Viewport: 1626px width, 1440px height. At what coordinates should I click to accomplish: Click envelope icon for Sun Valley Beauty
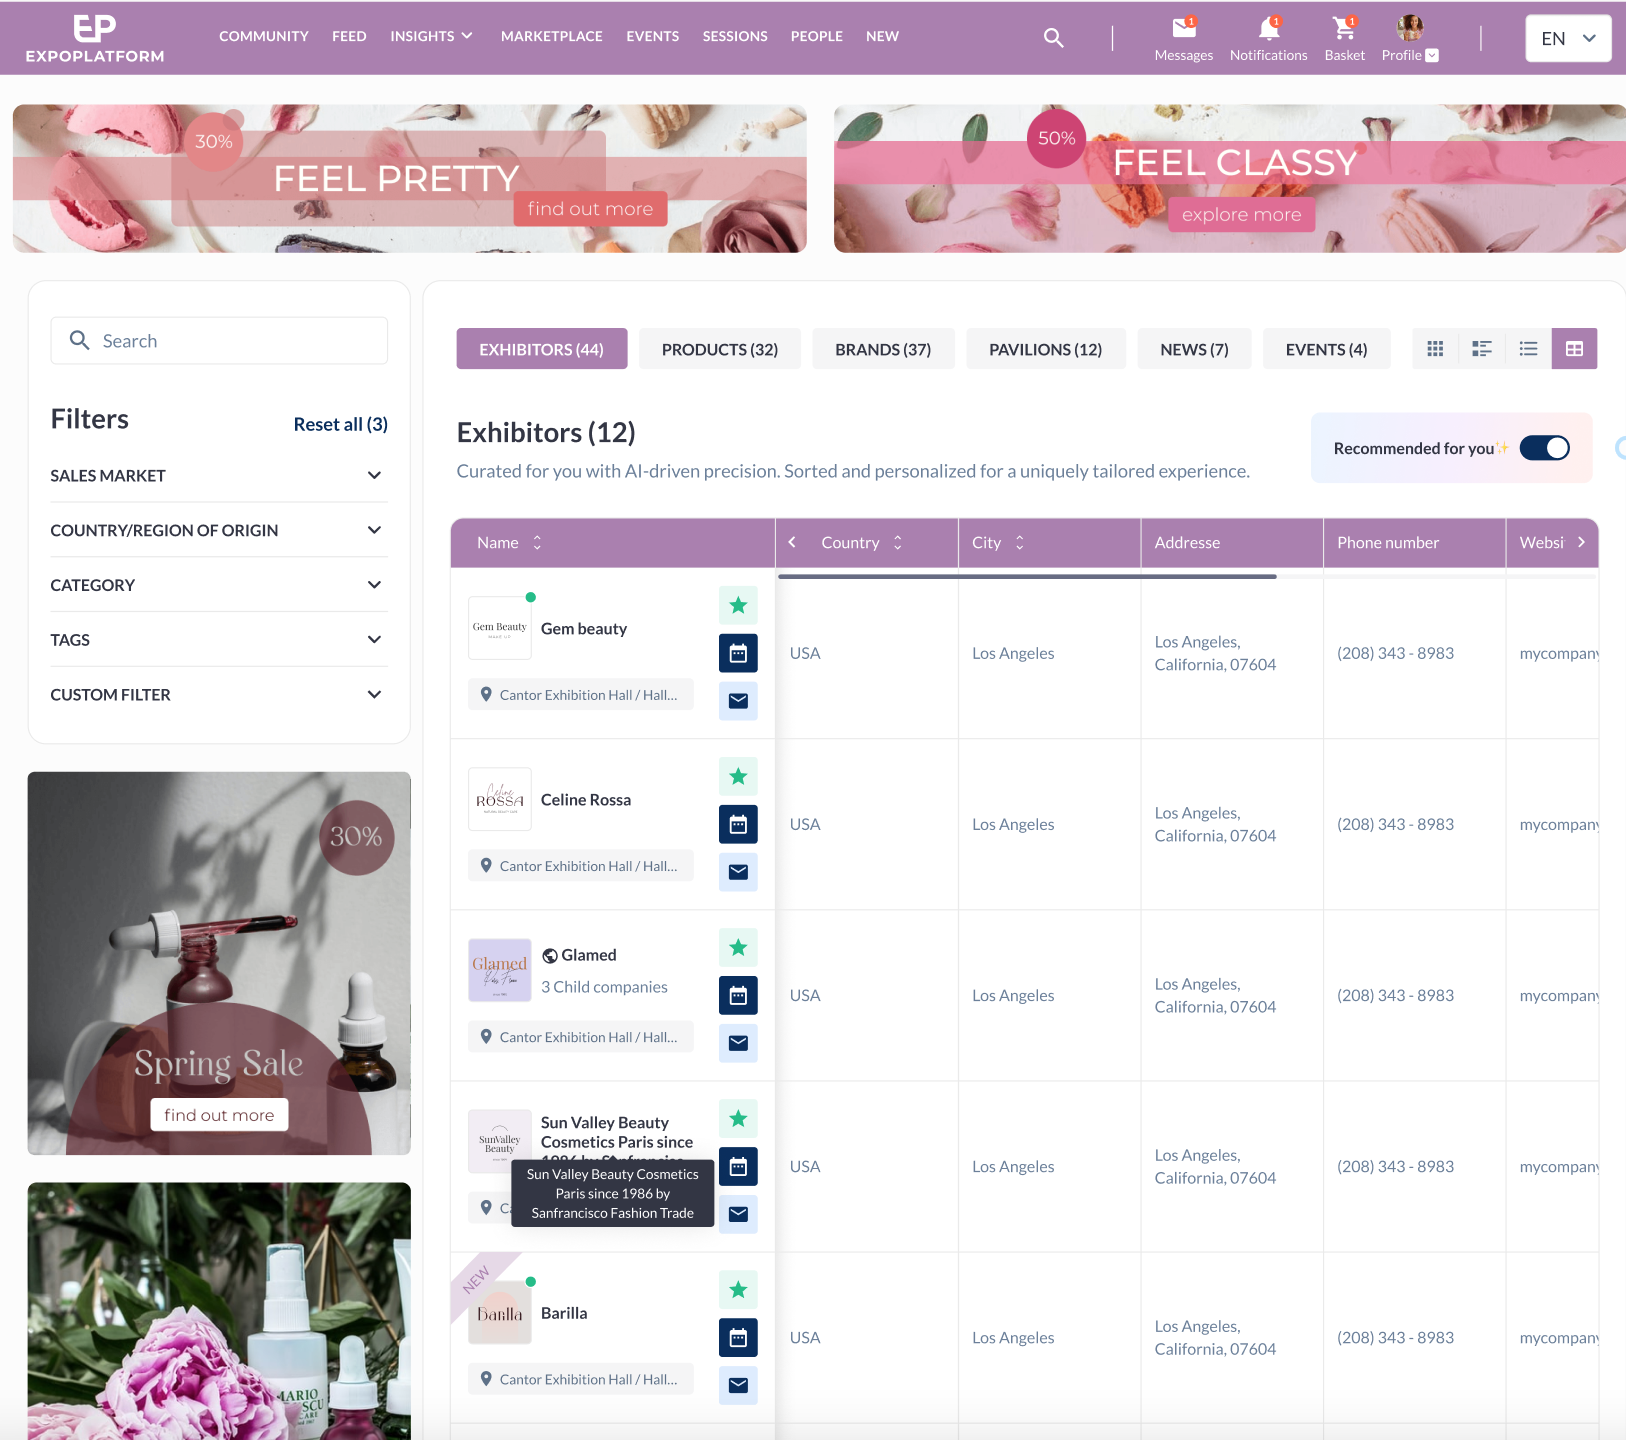[738, 1214]
